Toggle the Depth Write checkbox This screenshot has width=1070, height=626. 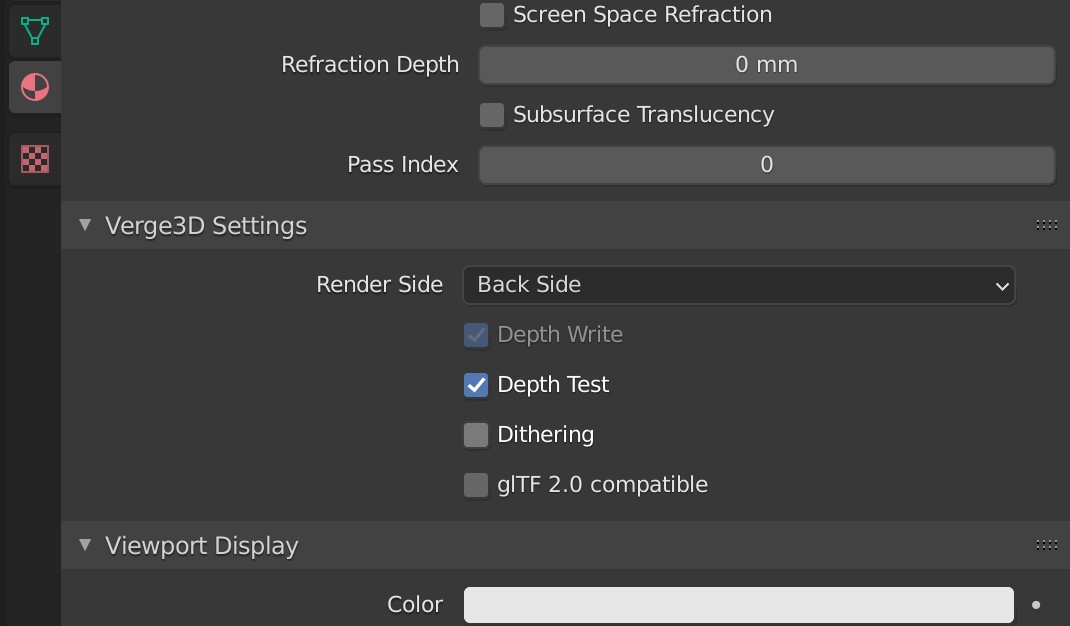[x=476, y=335]
